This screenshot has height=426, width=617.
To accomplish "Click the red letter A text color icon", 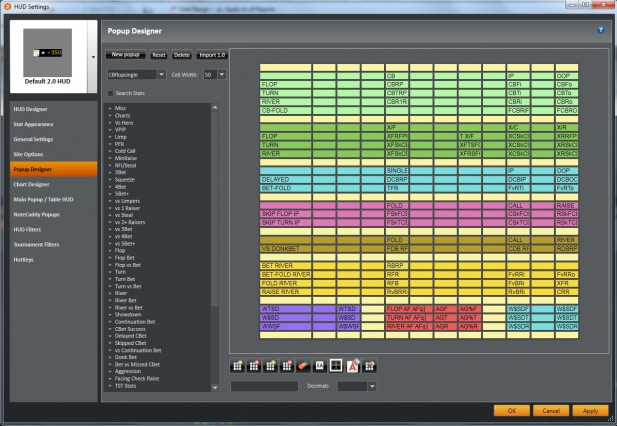I will tap(353, 366).
